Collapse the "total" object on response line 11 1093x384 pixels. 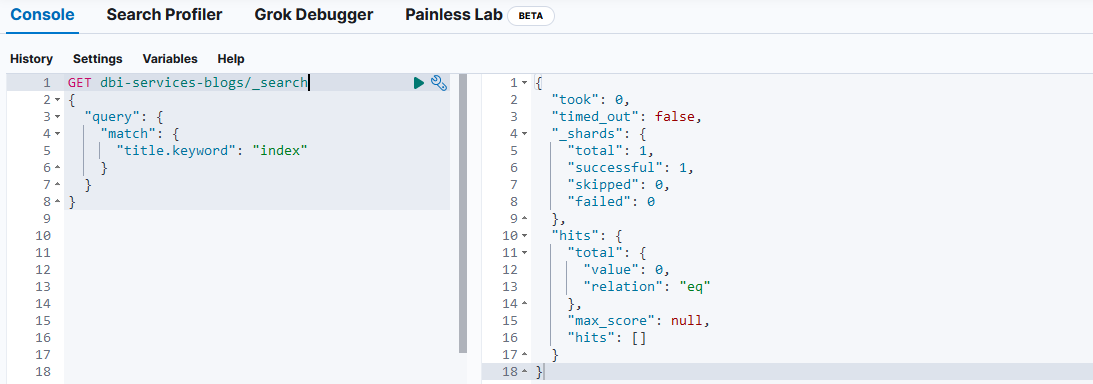[x=524, y=253]
